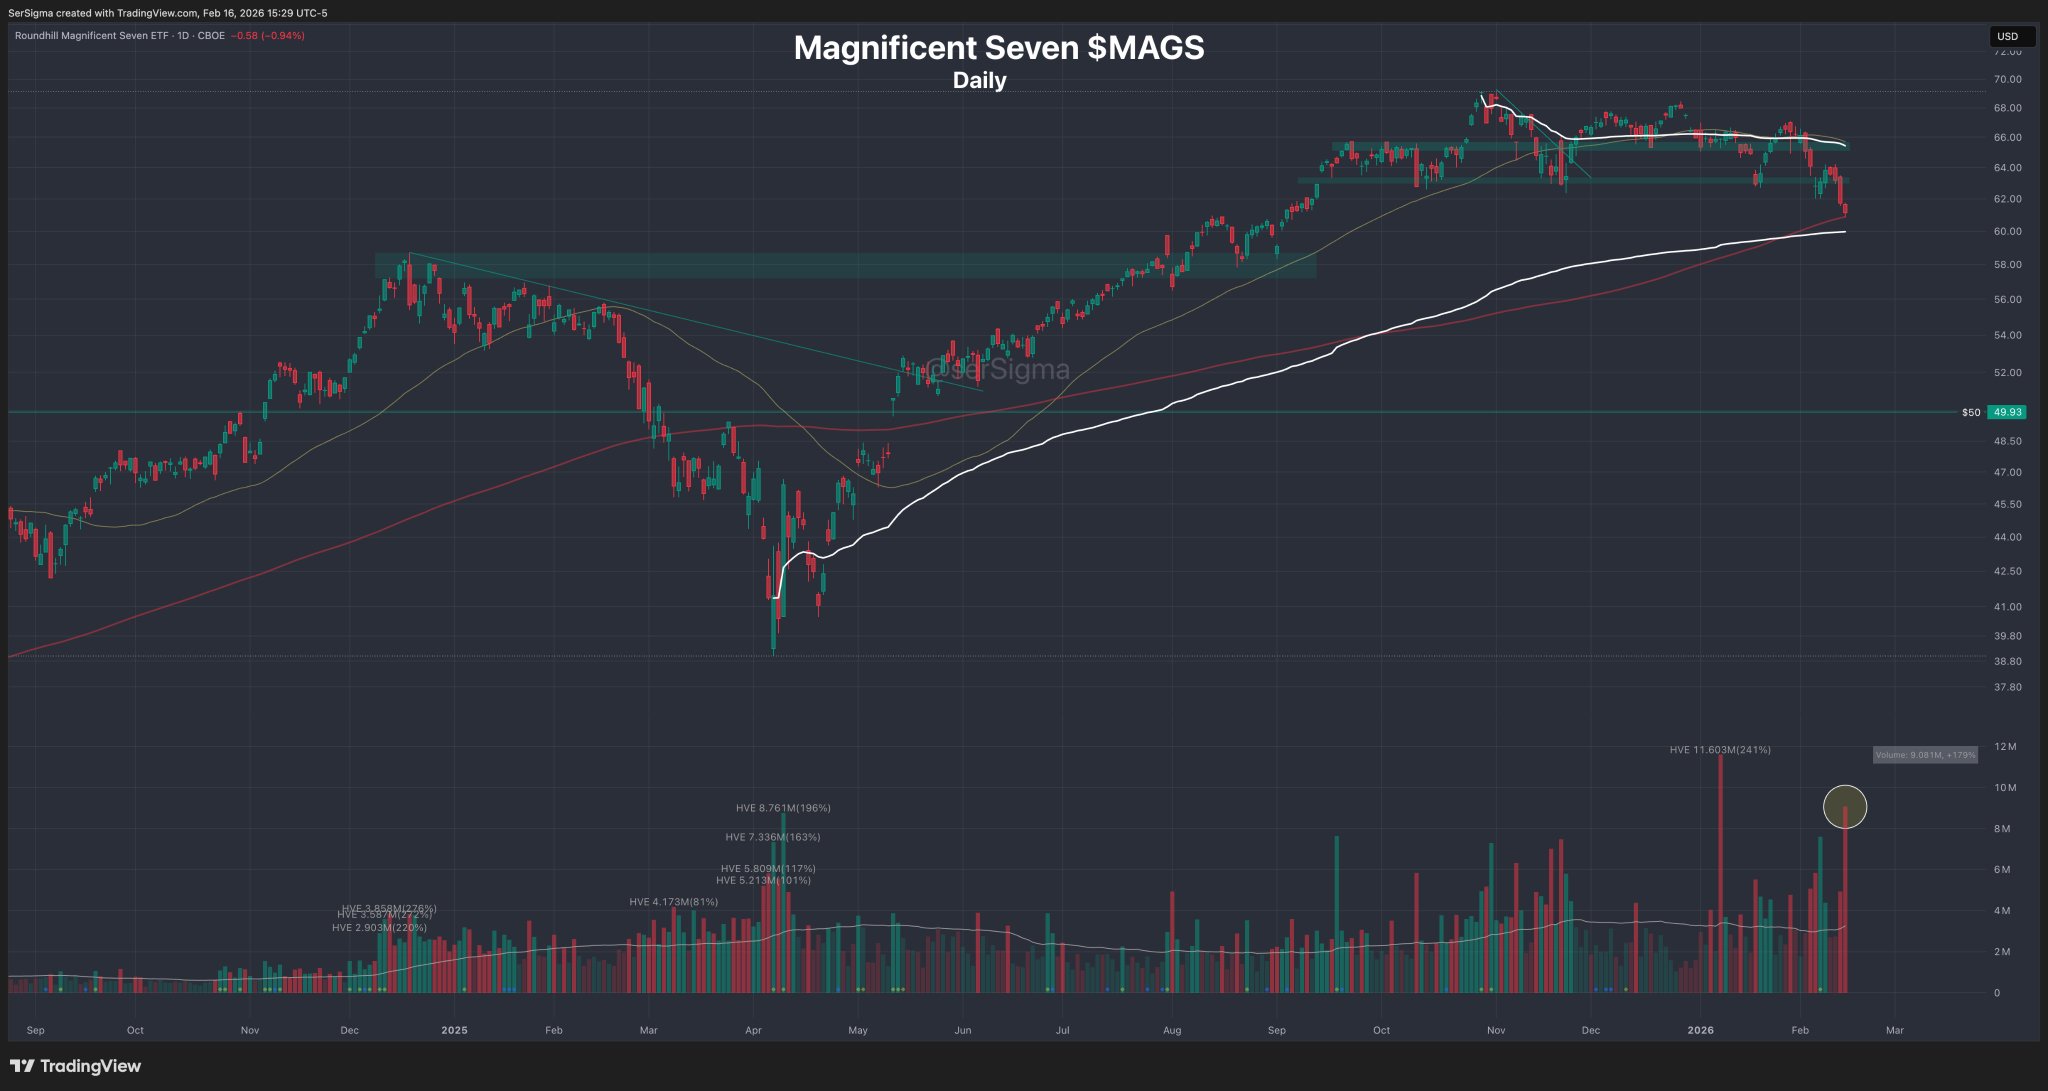Open the USD currency selector
This screenshot has width=2048, height=1091.
pos(2008,36)
